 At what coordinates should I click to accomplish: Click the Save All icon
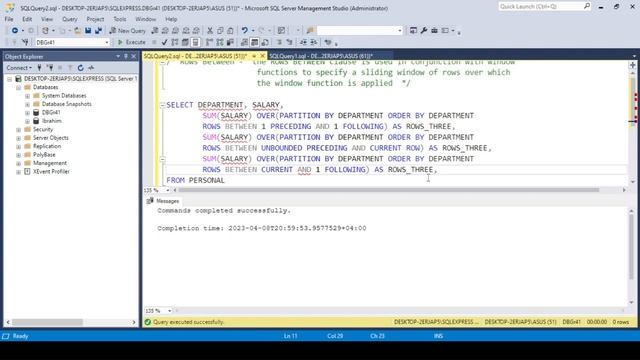tap(98, 31)
